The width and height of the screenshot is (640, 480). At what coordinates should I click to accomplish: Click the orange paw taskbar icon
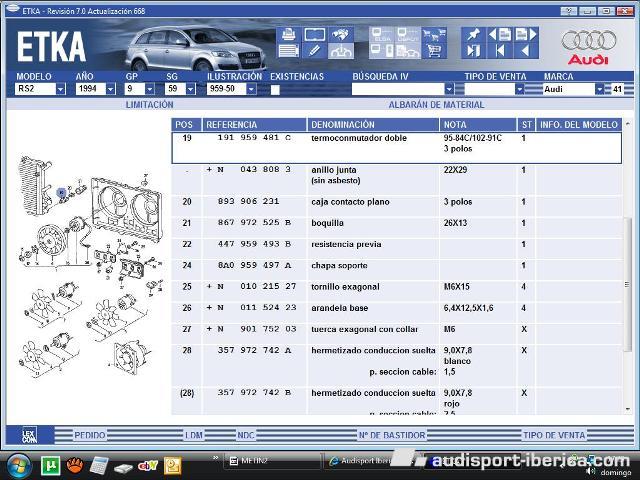pyautogui.click(x=75, y=466)
